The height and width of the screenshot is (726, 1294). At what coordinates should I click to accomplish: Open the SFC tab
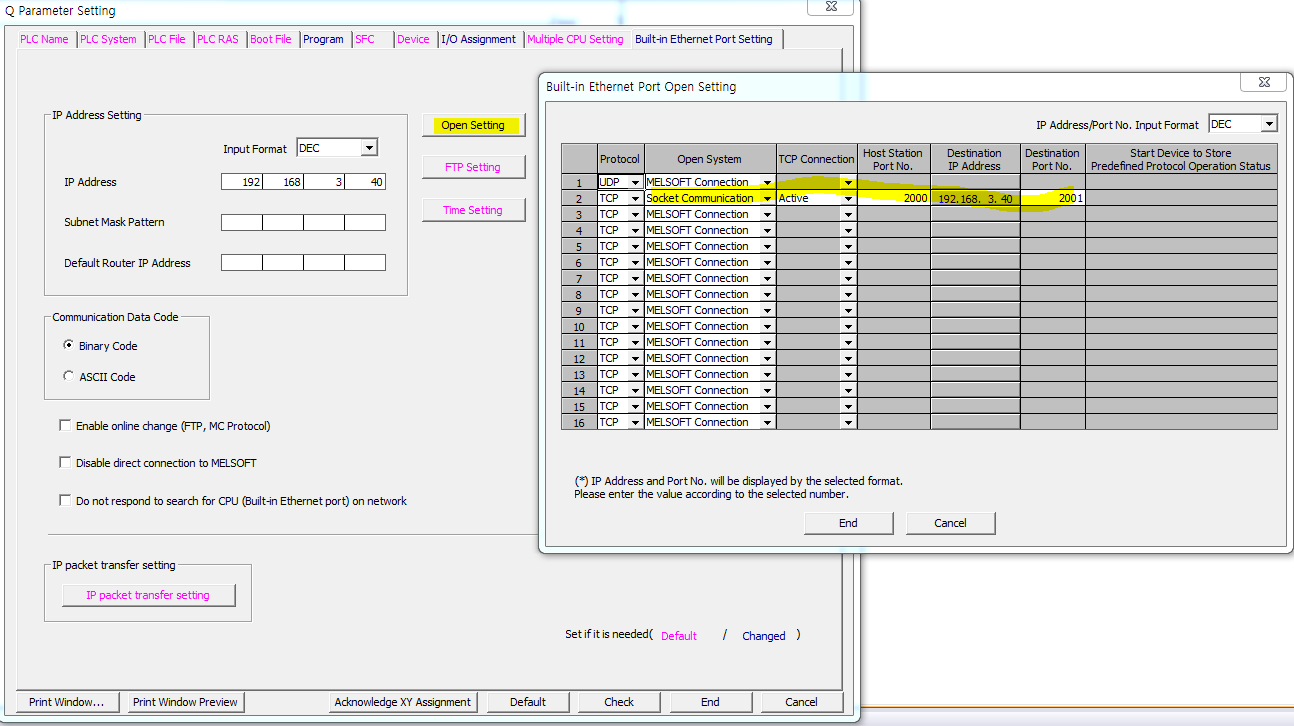click(x=365, y=39)
